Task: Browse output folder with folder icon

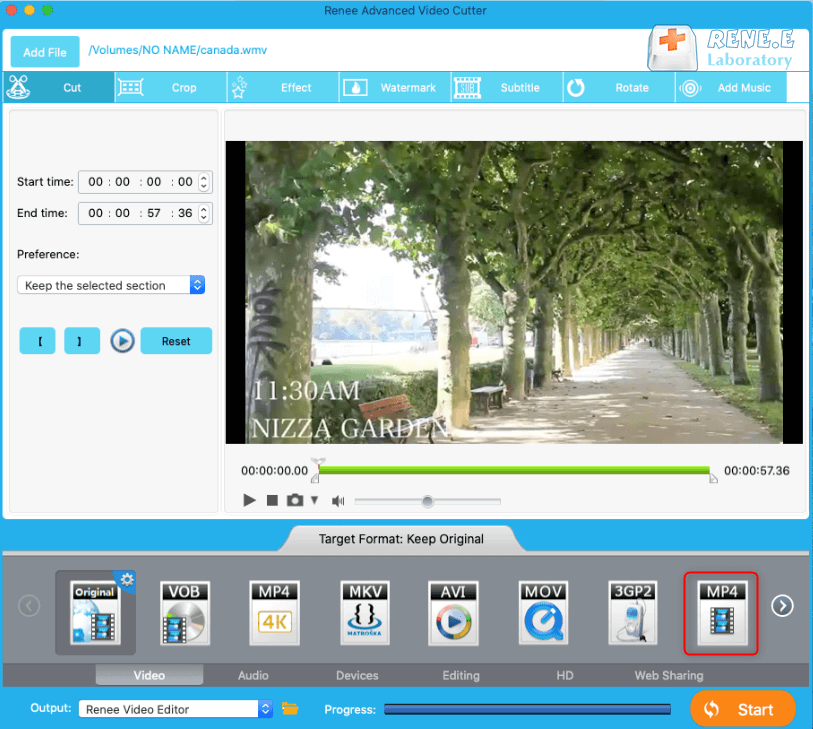Action: tap(290, 708)
